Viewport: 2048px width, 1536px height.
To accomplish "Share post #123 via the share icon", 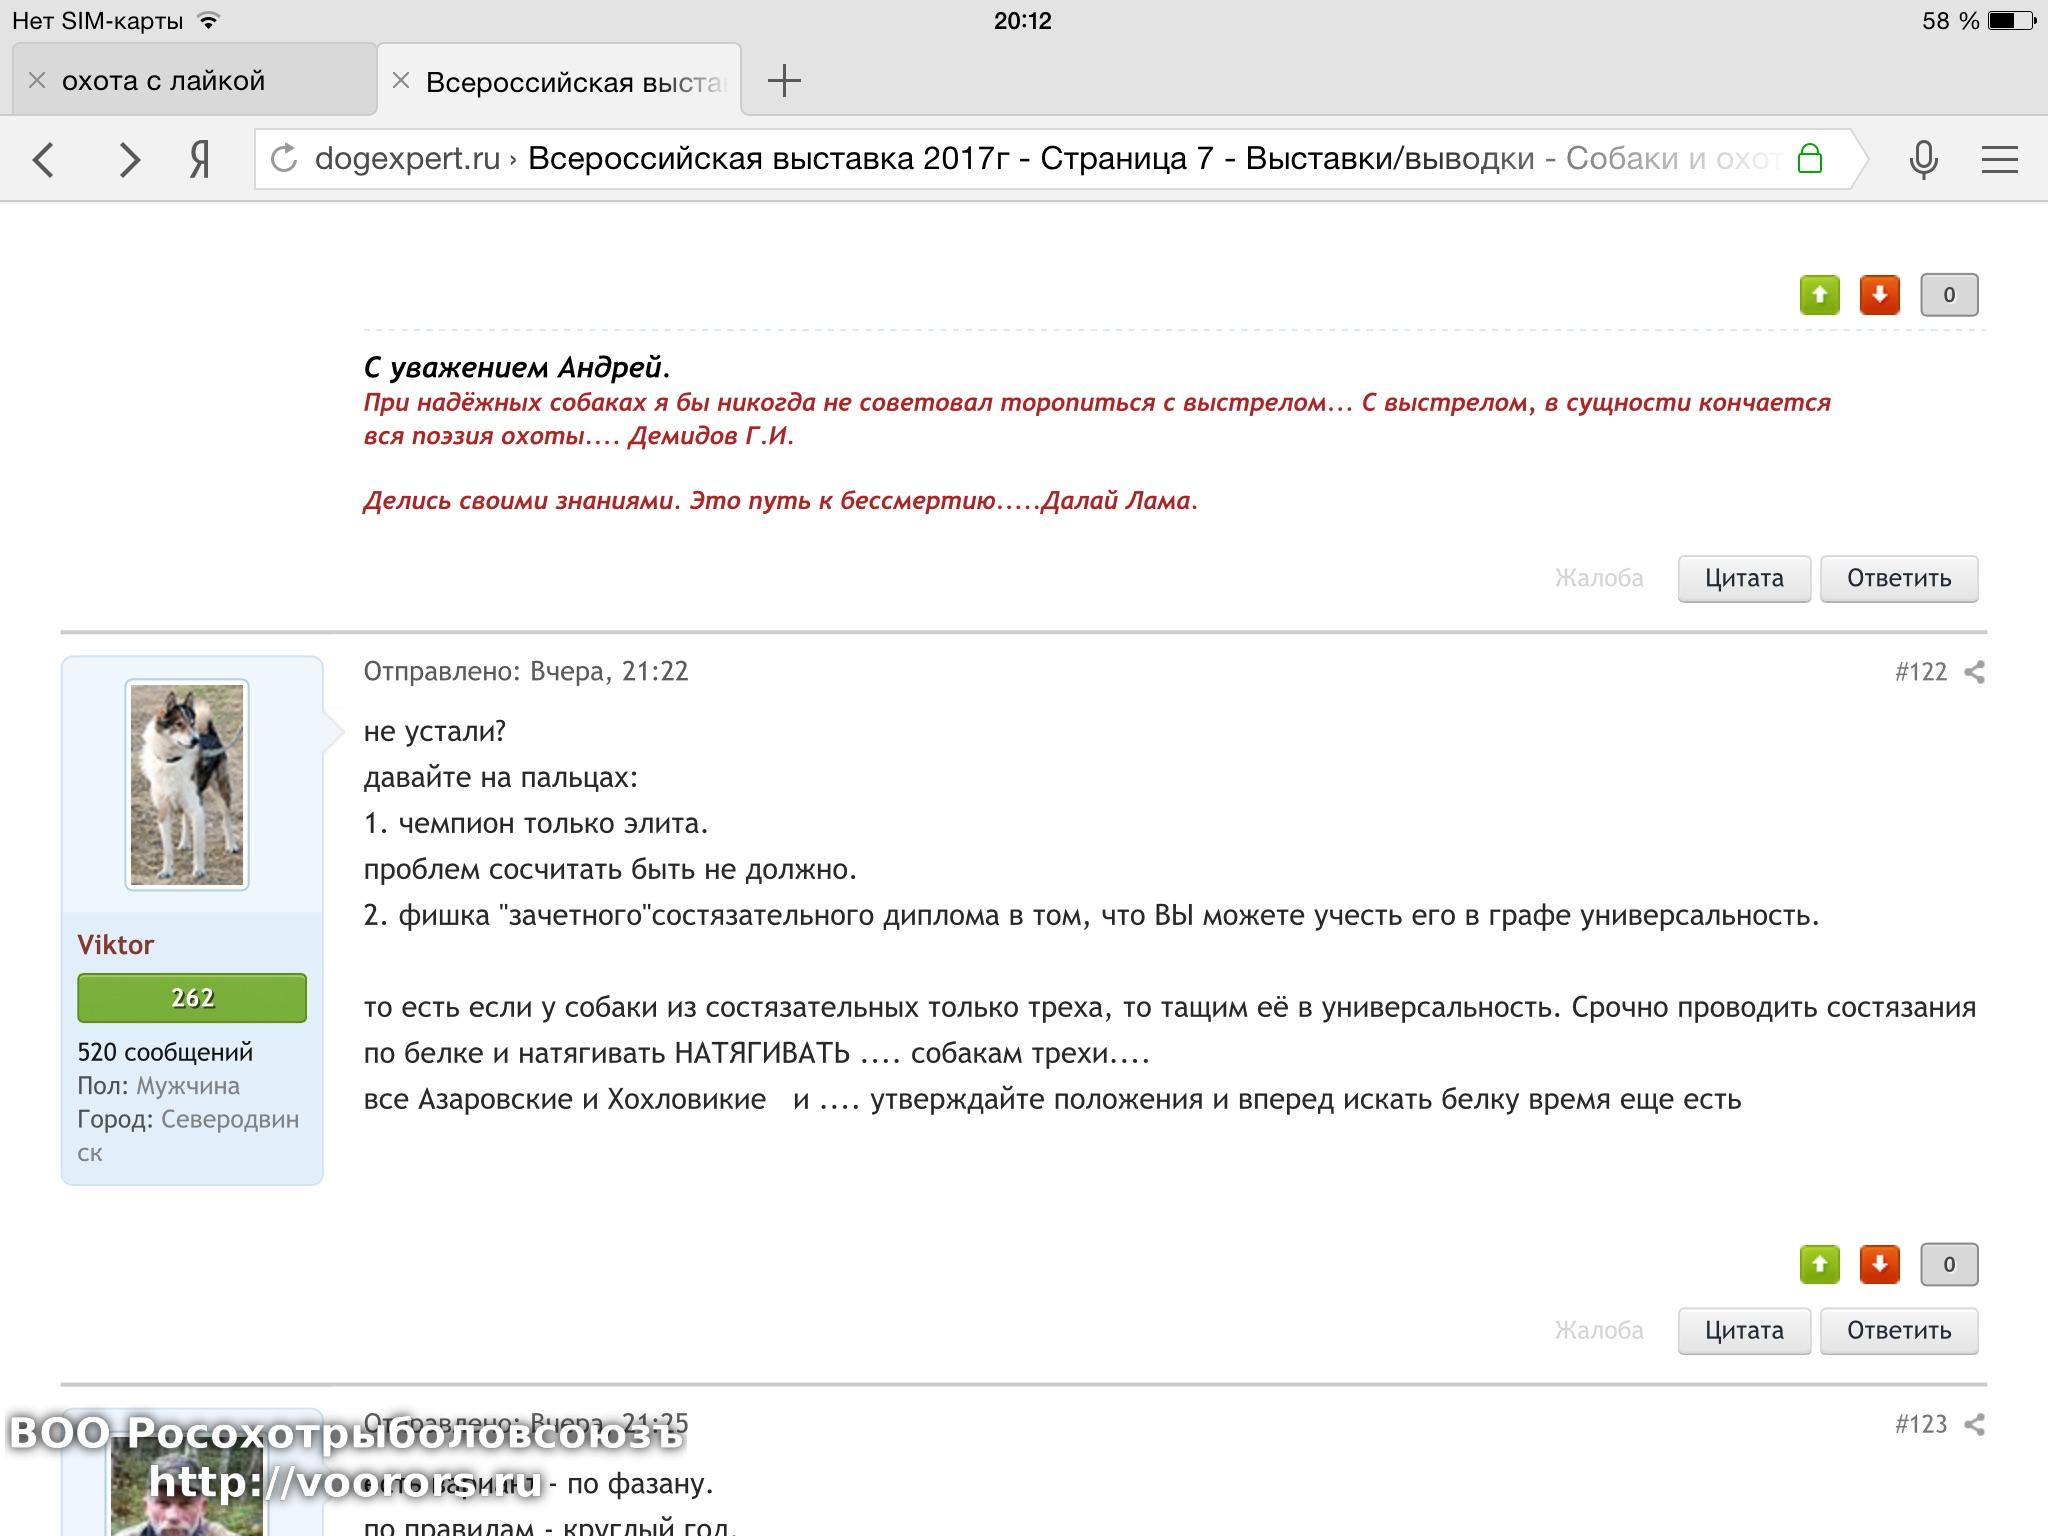I will tap(1974, 1425).
